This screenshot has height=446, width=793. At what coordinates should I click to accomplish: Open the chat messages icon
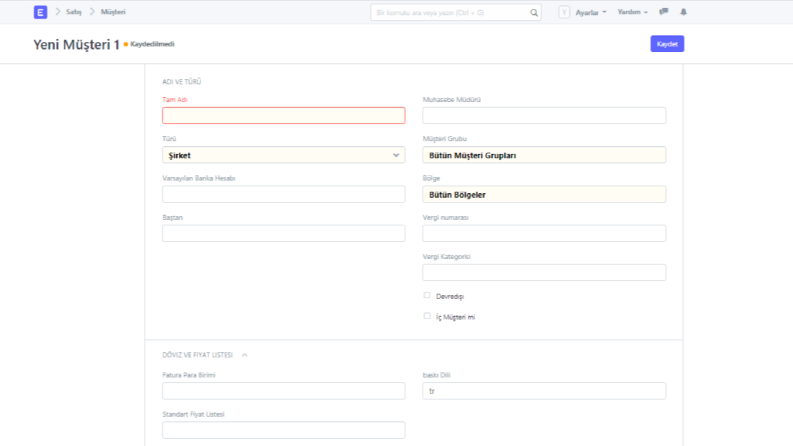(664, 12)
